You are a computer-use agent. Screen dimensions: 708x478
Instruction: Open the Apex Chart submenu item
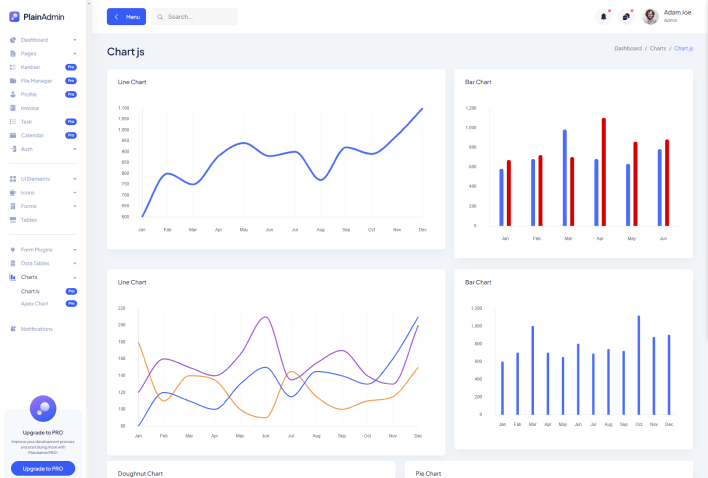click(35, 303)
